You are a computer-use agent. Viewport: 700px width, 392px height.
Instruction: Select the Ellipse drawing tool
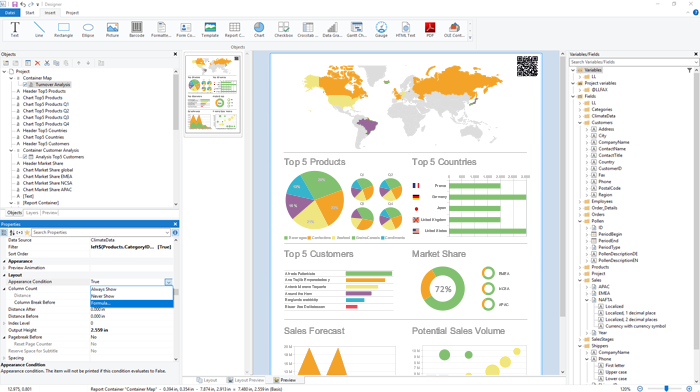(88, 29)
